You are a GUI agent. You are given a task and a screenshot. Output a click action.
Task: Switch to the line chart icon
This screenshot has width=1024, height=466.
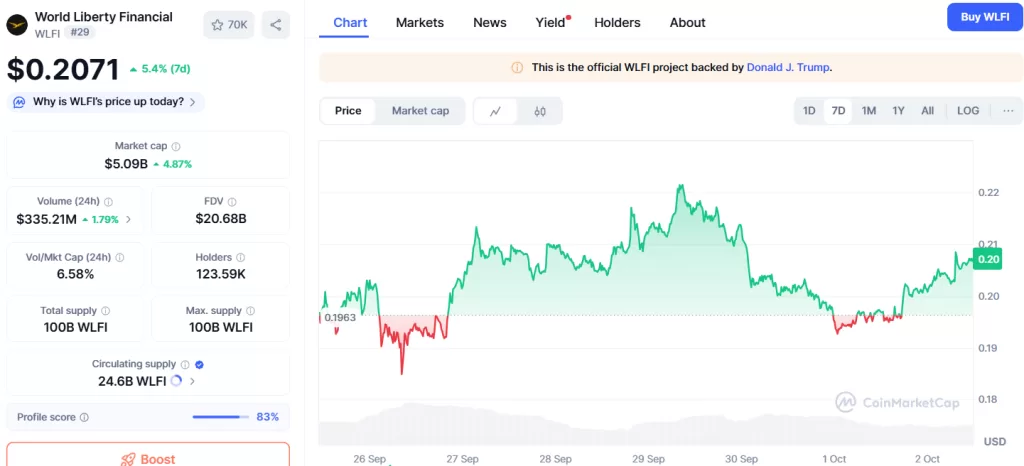(496, 111)
